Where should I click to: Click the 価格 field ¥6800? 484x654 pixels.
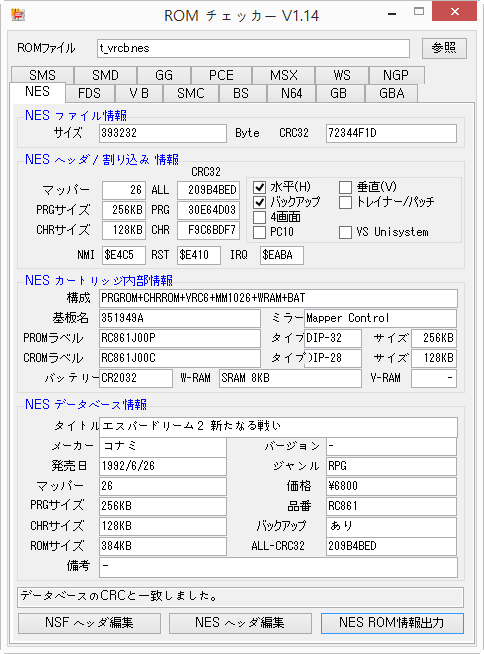(391, 486)
